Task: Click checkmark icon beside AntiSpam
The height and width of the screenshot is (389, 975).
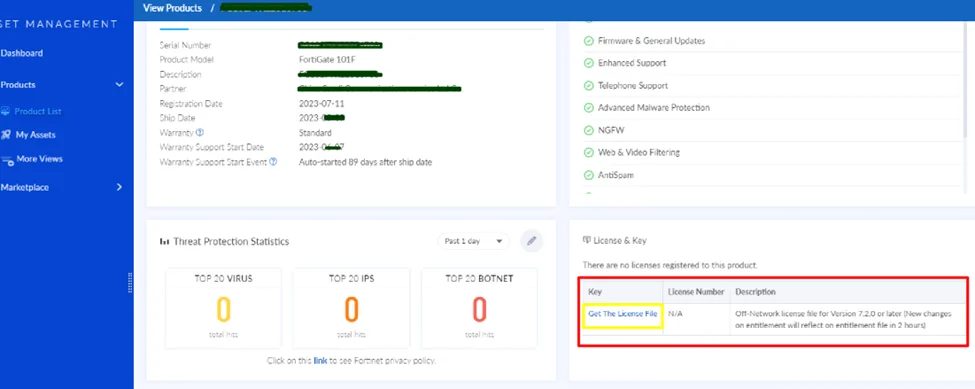Action: coord(588,176)
